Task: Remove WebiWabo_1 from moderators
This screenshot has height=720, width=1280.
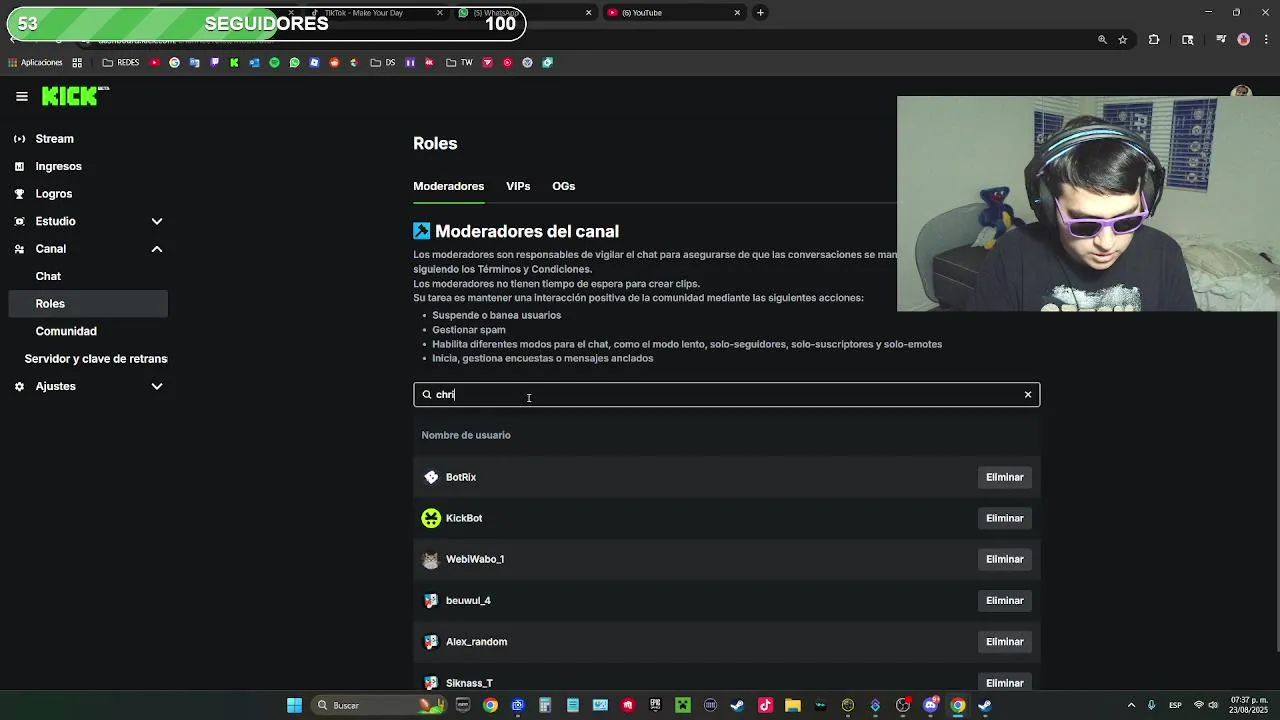Action: pyautogui.click(x=1004, y=559)
